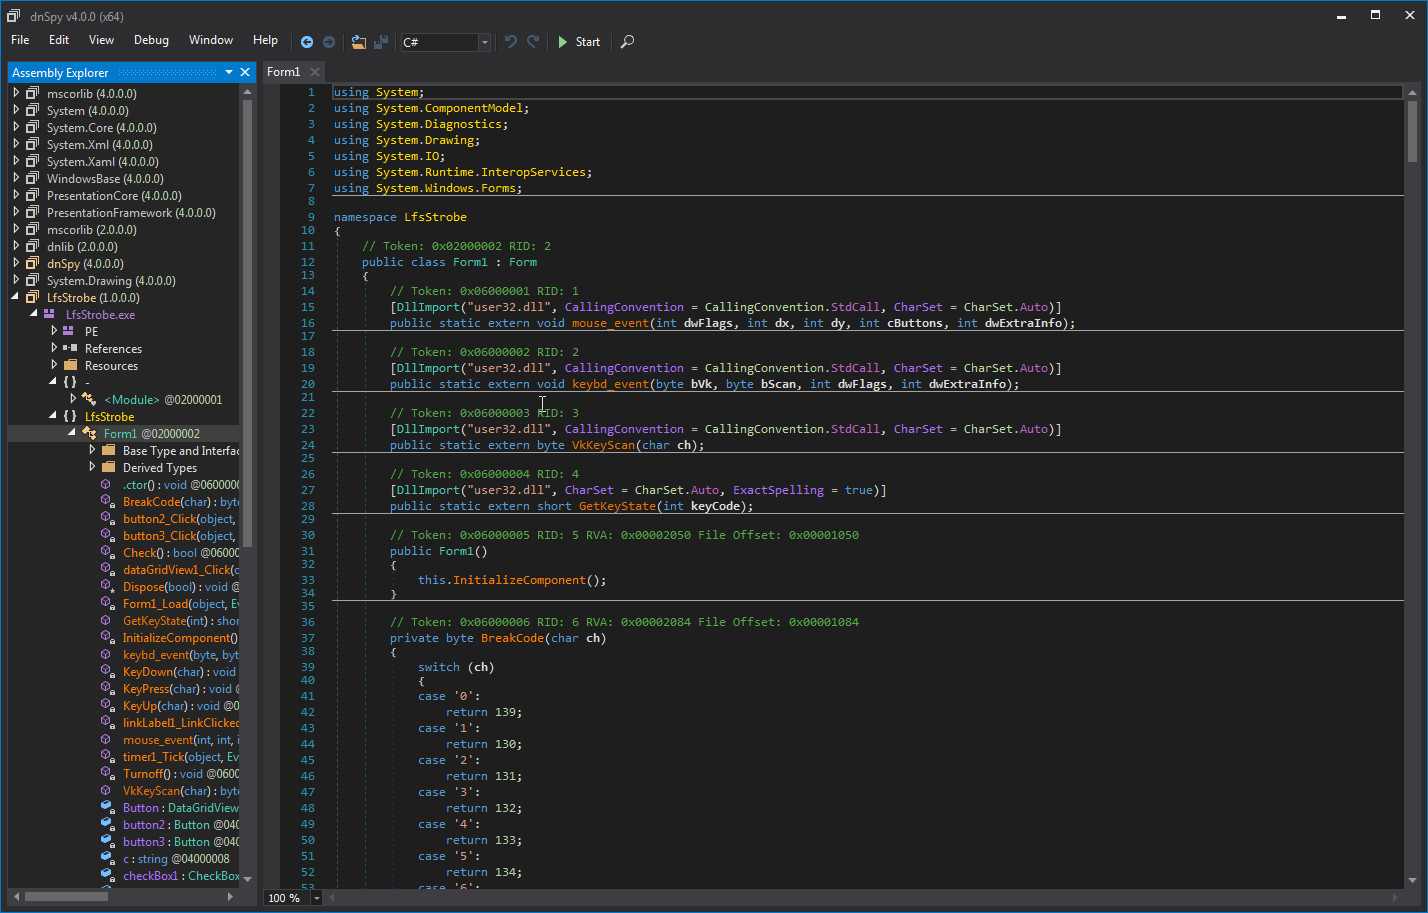Click the Open file folder icon
Image resolution: width=1428 pixels, height=913 pixels.
pyautogui.click(x=358, y=42)
